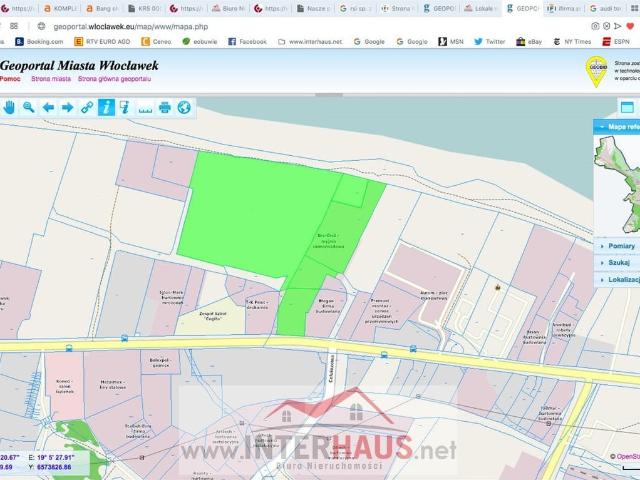Click the Bakoped map label
The height and width of the screenshot is (480, 640).
coord(160,363)
